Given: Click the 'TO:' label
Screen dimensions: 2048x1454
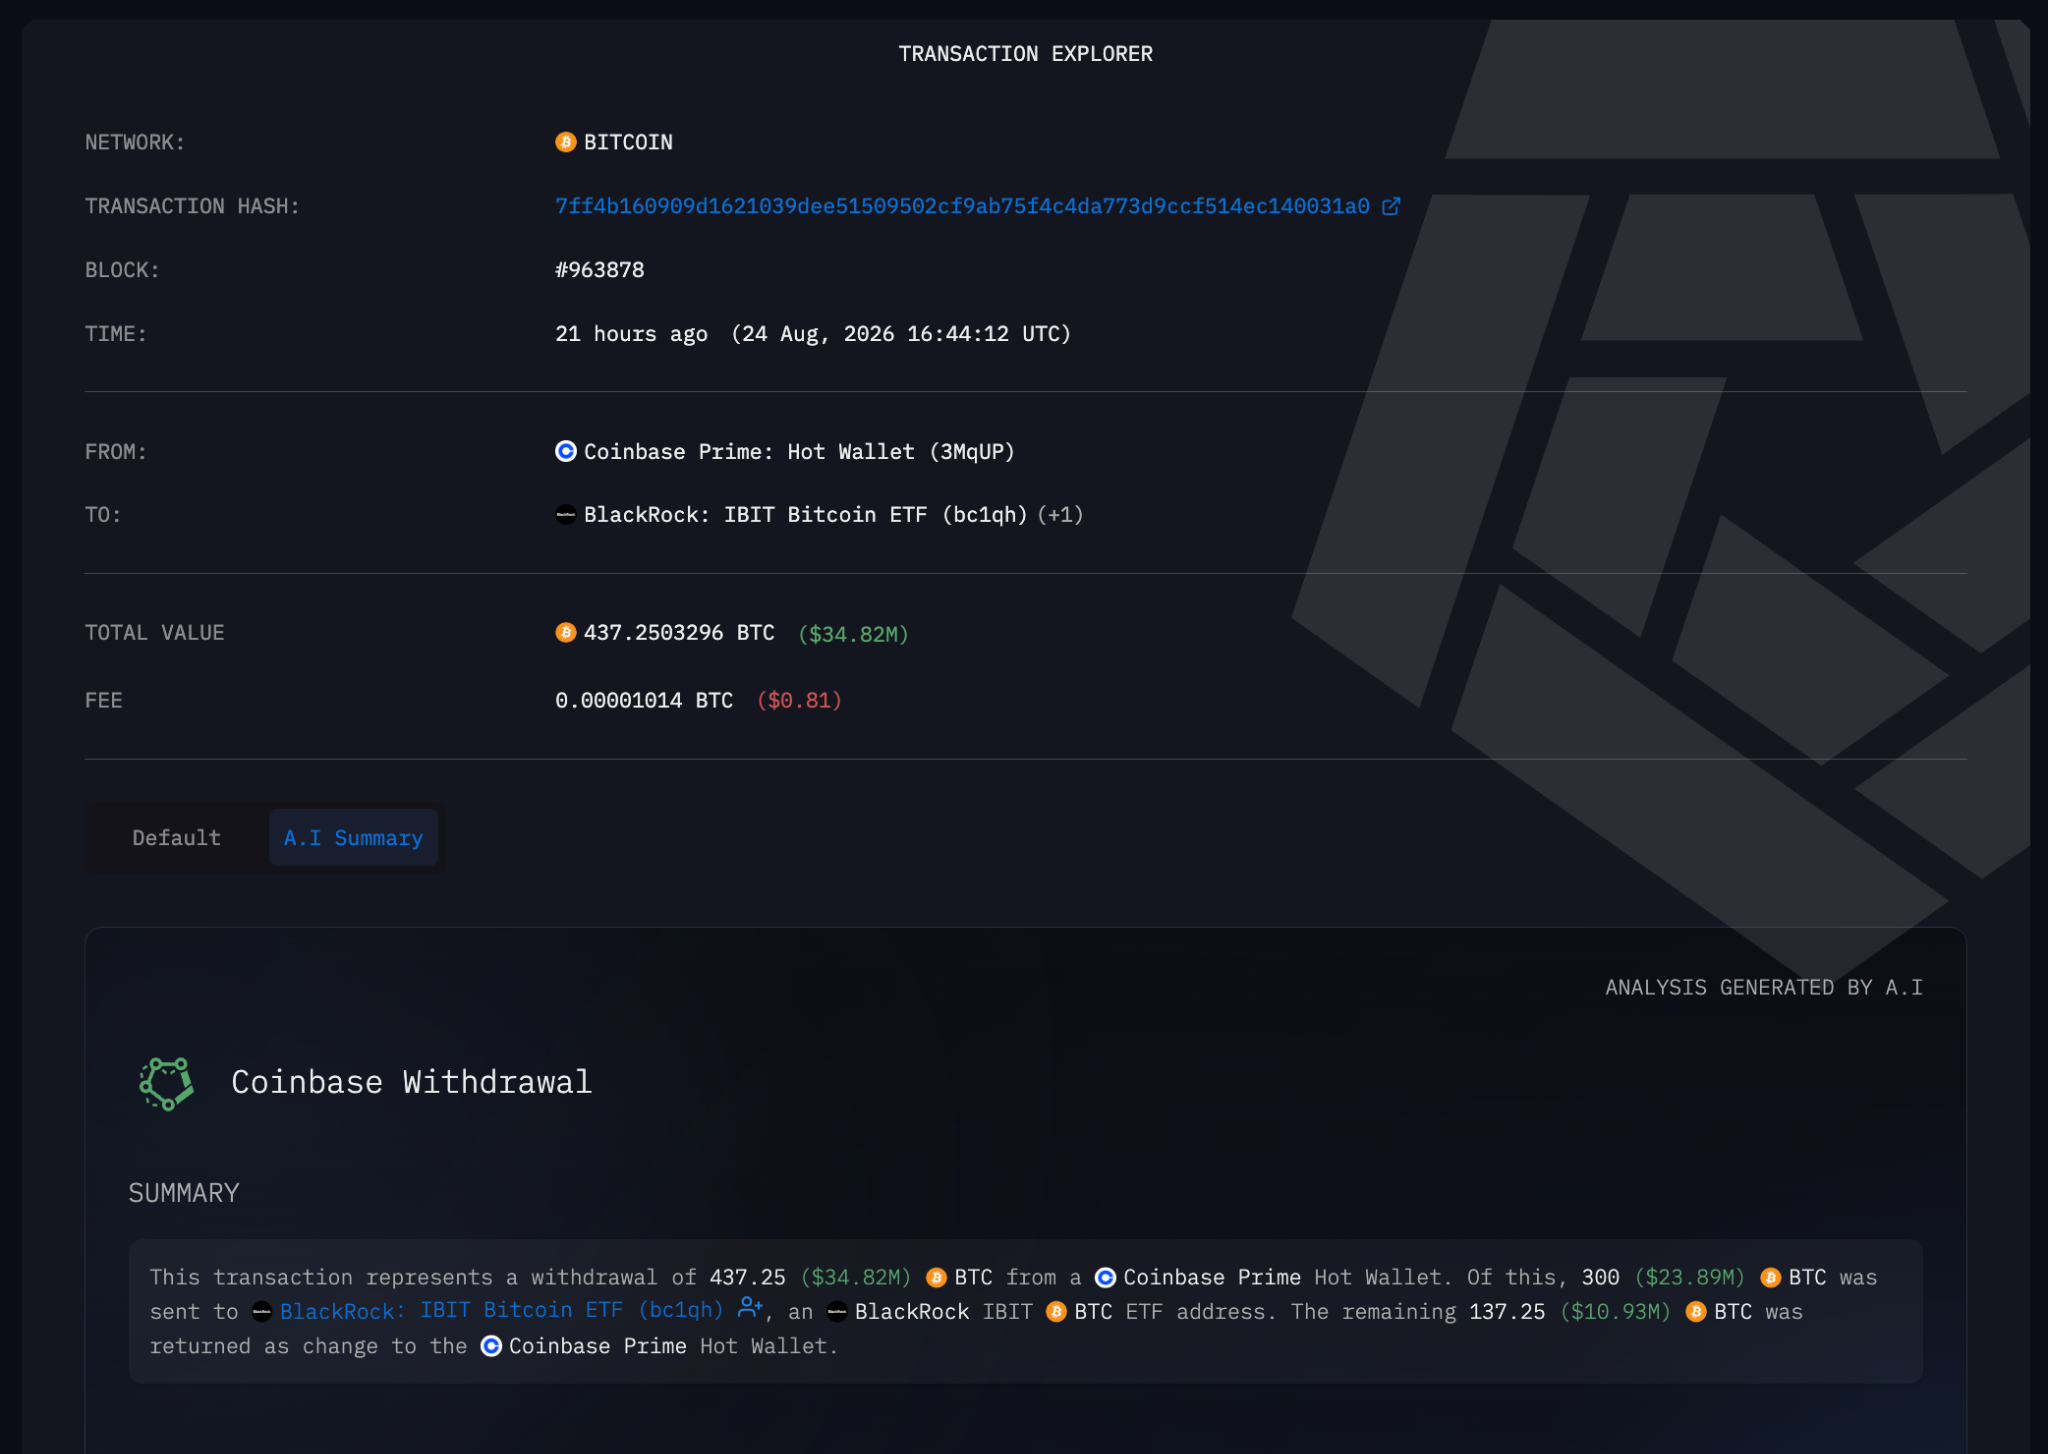Looking at the screenshot, I should tap(103, 515).
